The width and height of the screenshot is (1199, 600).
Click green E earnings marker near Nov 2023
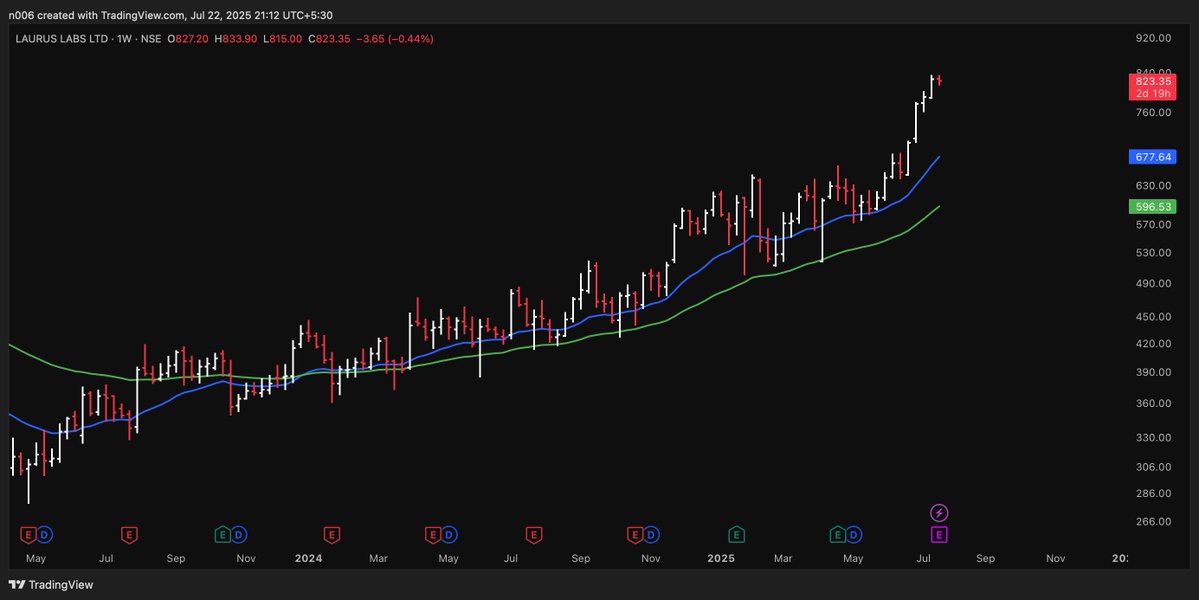tap(223, 534)
